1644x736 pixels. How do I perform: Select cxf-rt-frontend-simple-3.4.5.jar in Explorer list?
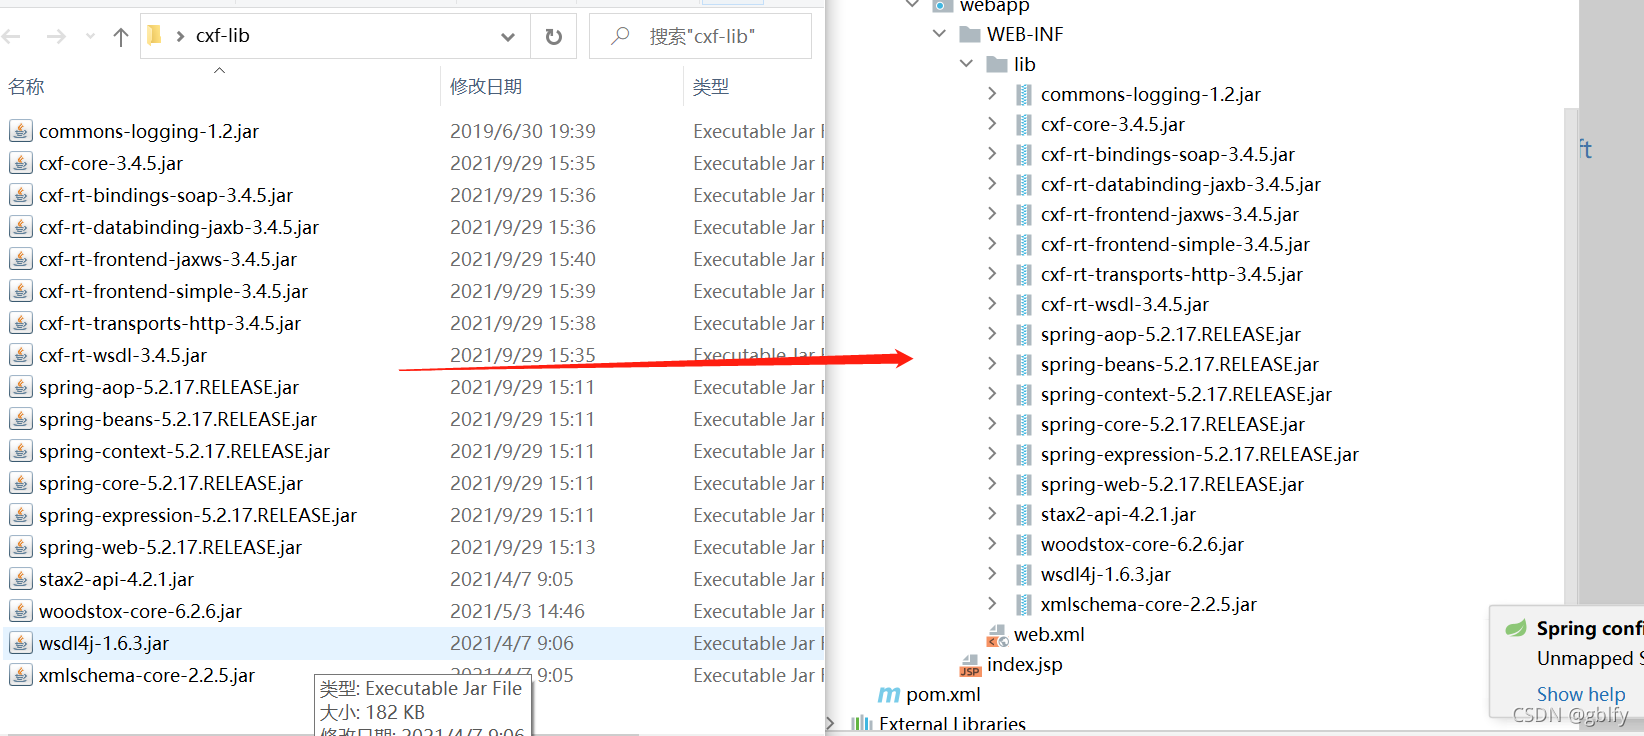tap(174, 291)
